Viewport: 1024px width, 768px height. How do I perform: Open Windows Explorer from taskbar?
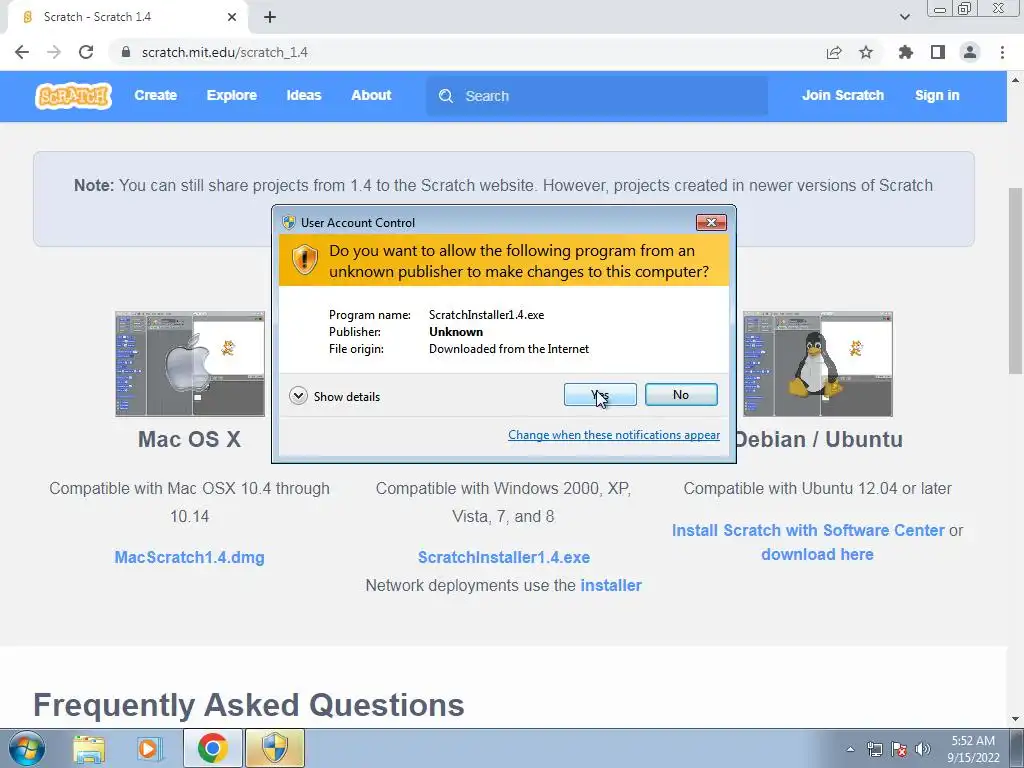click(89, 748)
